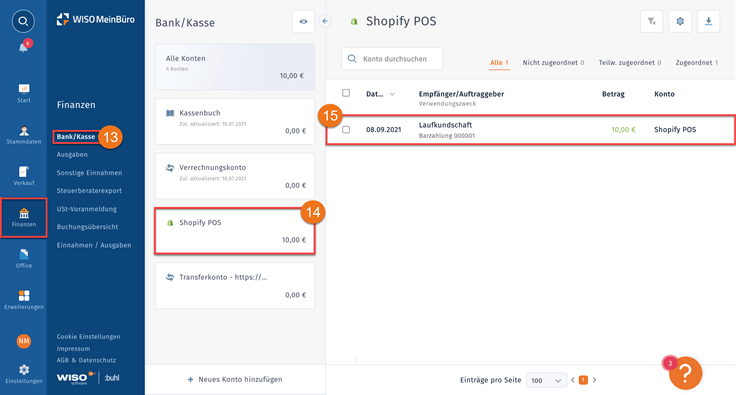Viewport: 736px width, 395px height.
Task: Open Ausgaben menu item
Action: [x=72, y=155]
